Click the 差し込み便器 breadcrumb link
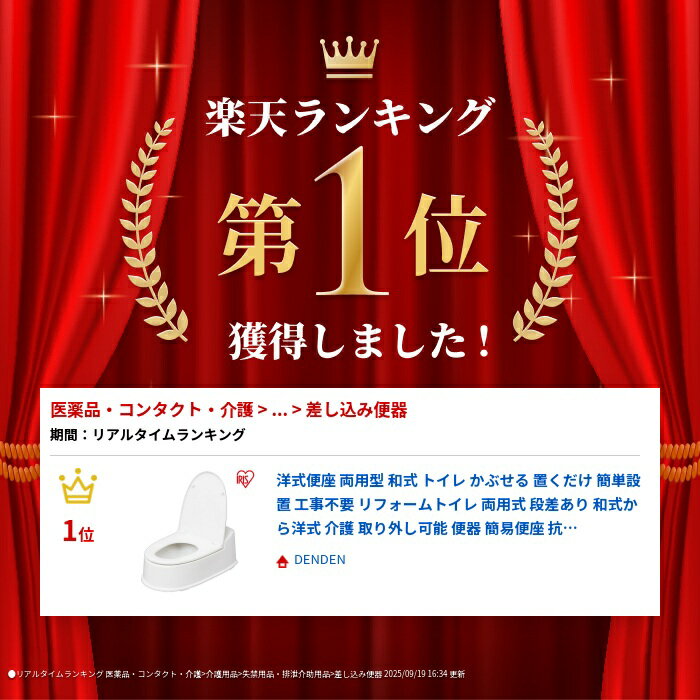This screenshot has width=700, height=700. [356, 410]
